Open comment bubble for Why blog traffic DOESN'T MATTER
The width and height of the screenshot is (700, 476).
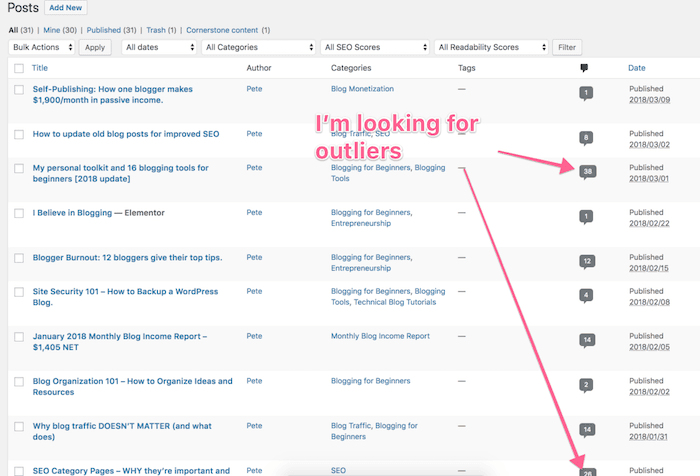(x=587, y=430)
